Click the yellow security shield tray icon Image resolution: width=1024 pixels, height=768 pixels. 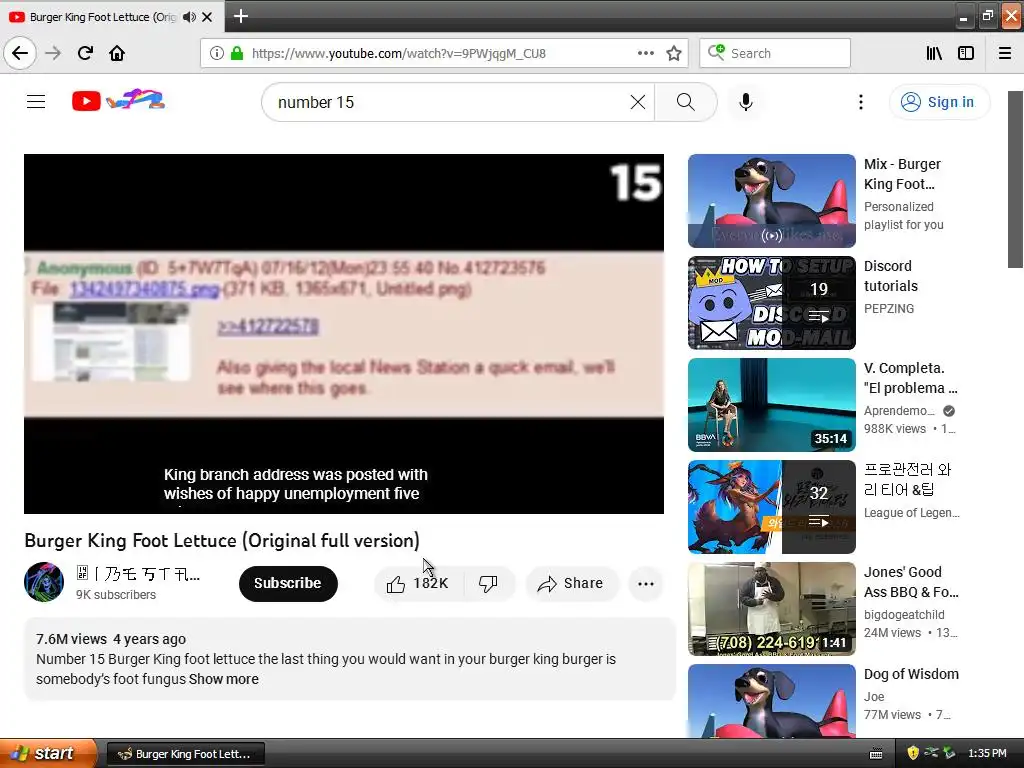click(x=913, y=753)
